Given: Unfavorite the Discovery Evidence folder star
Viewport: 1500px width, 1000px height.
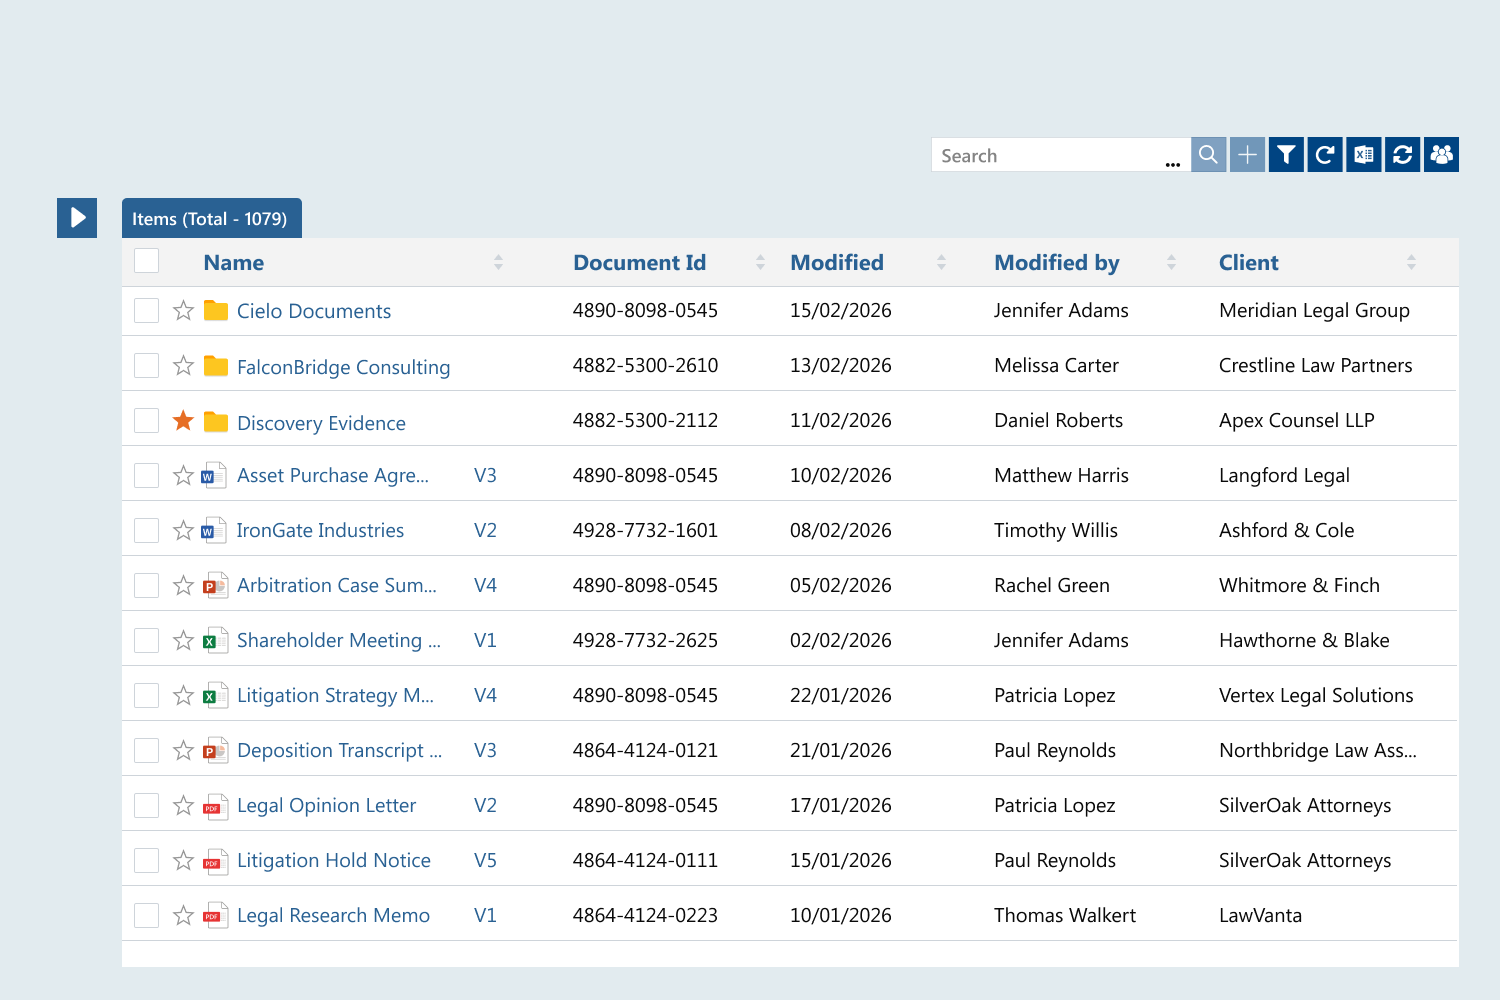Looking at the screenshot, I should [x=183, y=419].
